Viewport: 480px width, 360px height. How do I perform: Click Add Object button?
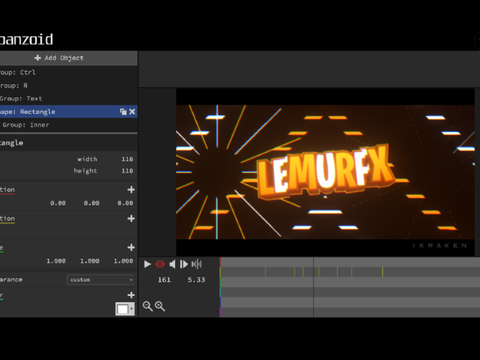point(59,58)
